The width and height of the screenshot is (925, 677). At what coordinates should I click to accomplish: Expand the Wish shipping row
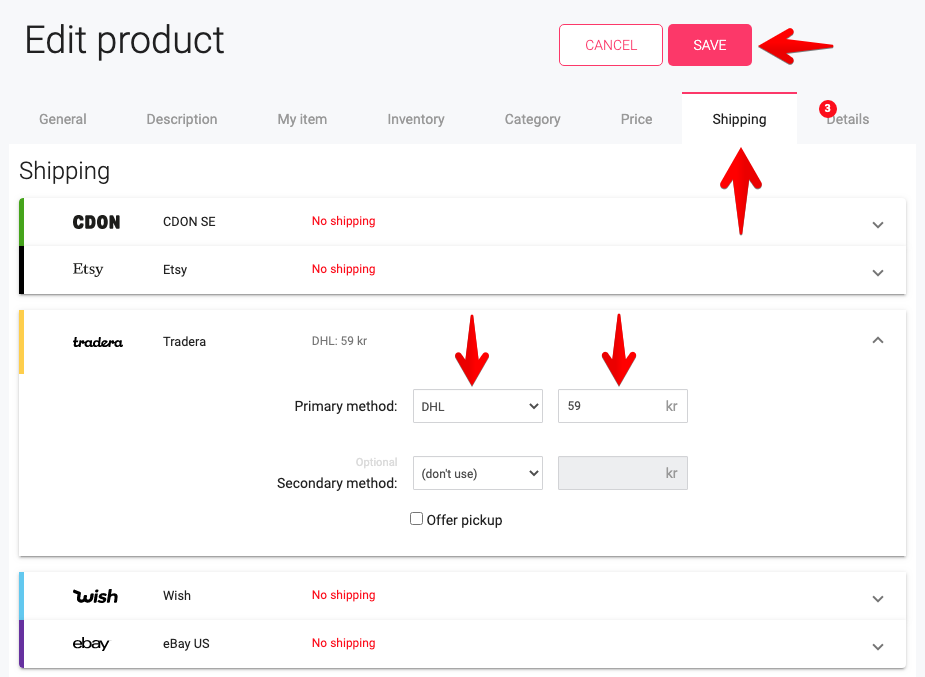(878, 599)
